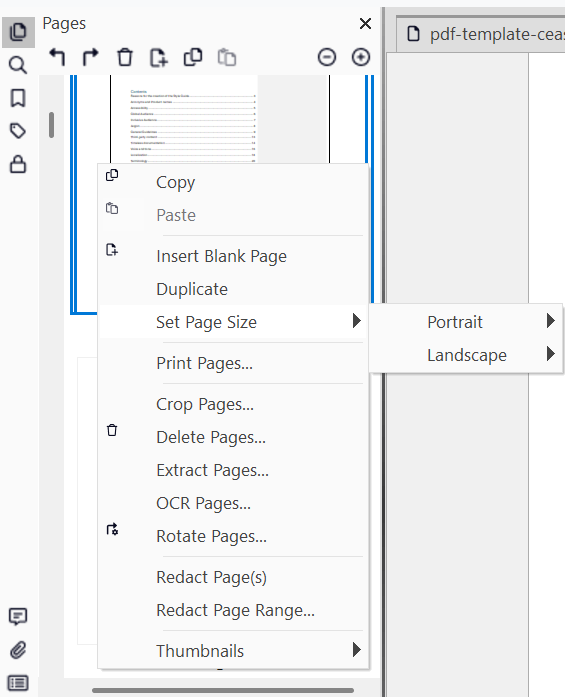Click the copy pages toolbar icon
Image resolution: width=565 pixels, height=697 pixels.
pos(193,57)
